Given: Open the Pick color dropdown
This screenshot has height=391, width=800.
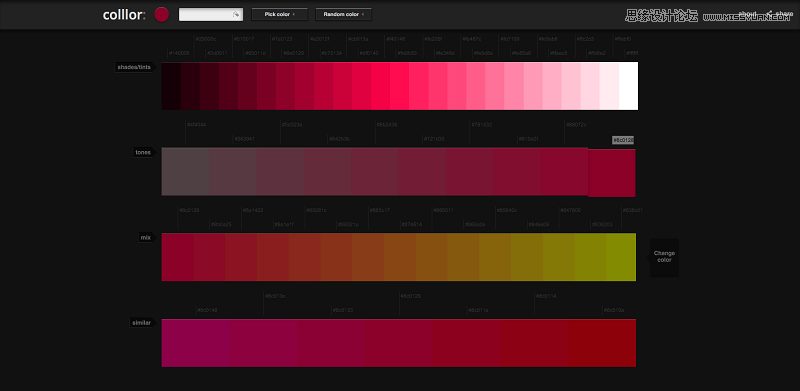Looking at the screenshot, I should tap(280, 14).
